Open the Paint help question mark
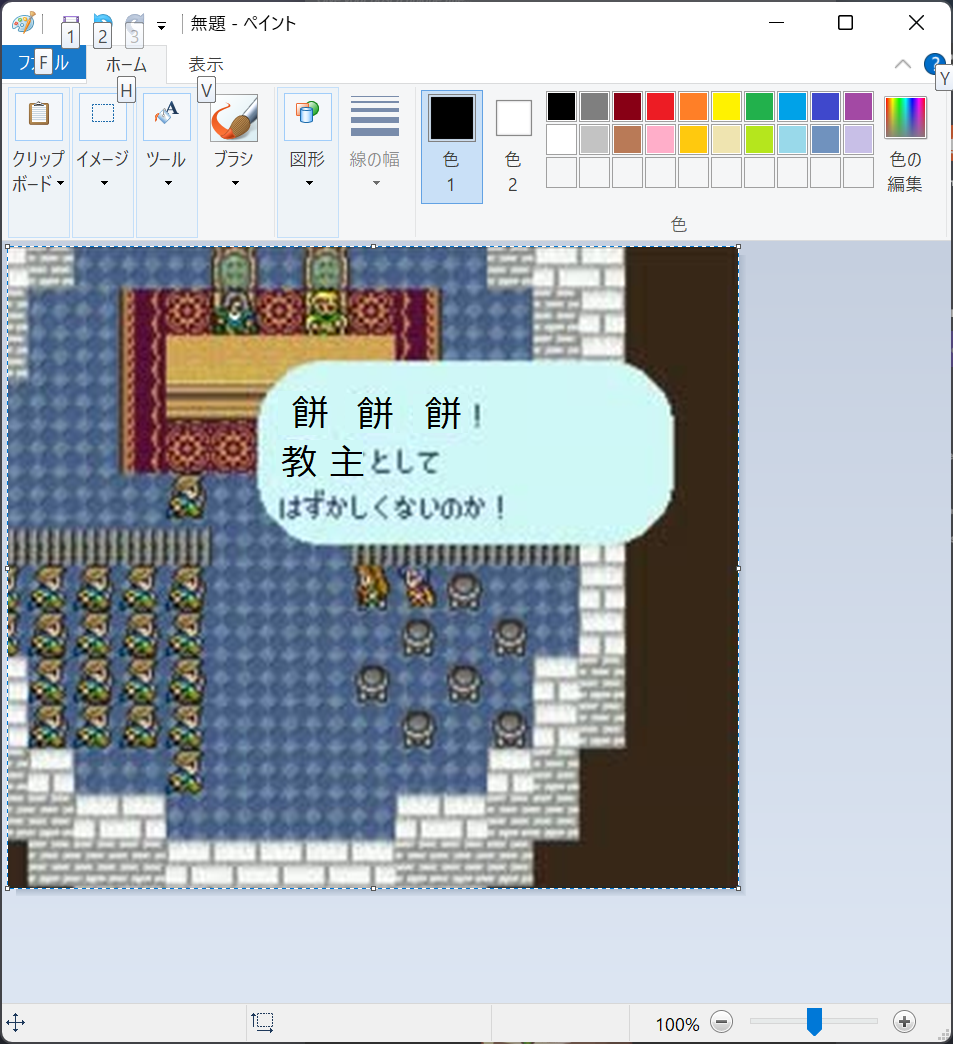This screenshot has height=1044, width=953. (934, 64)
